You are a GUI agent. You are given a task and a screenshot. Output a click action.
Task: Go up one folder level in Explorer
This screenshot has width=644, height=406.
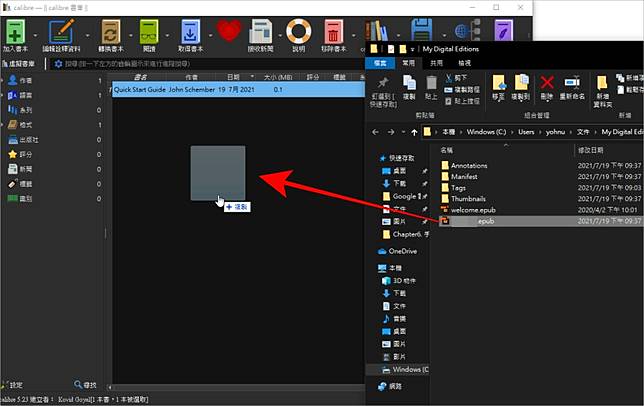pyautogui.click(x=414, y=132)
